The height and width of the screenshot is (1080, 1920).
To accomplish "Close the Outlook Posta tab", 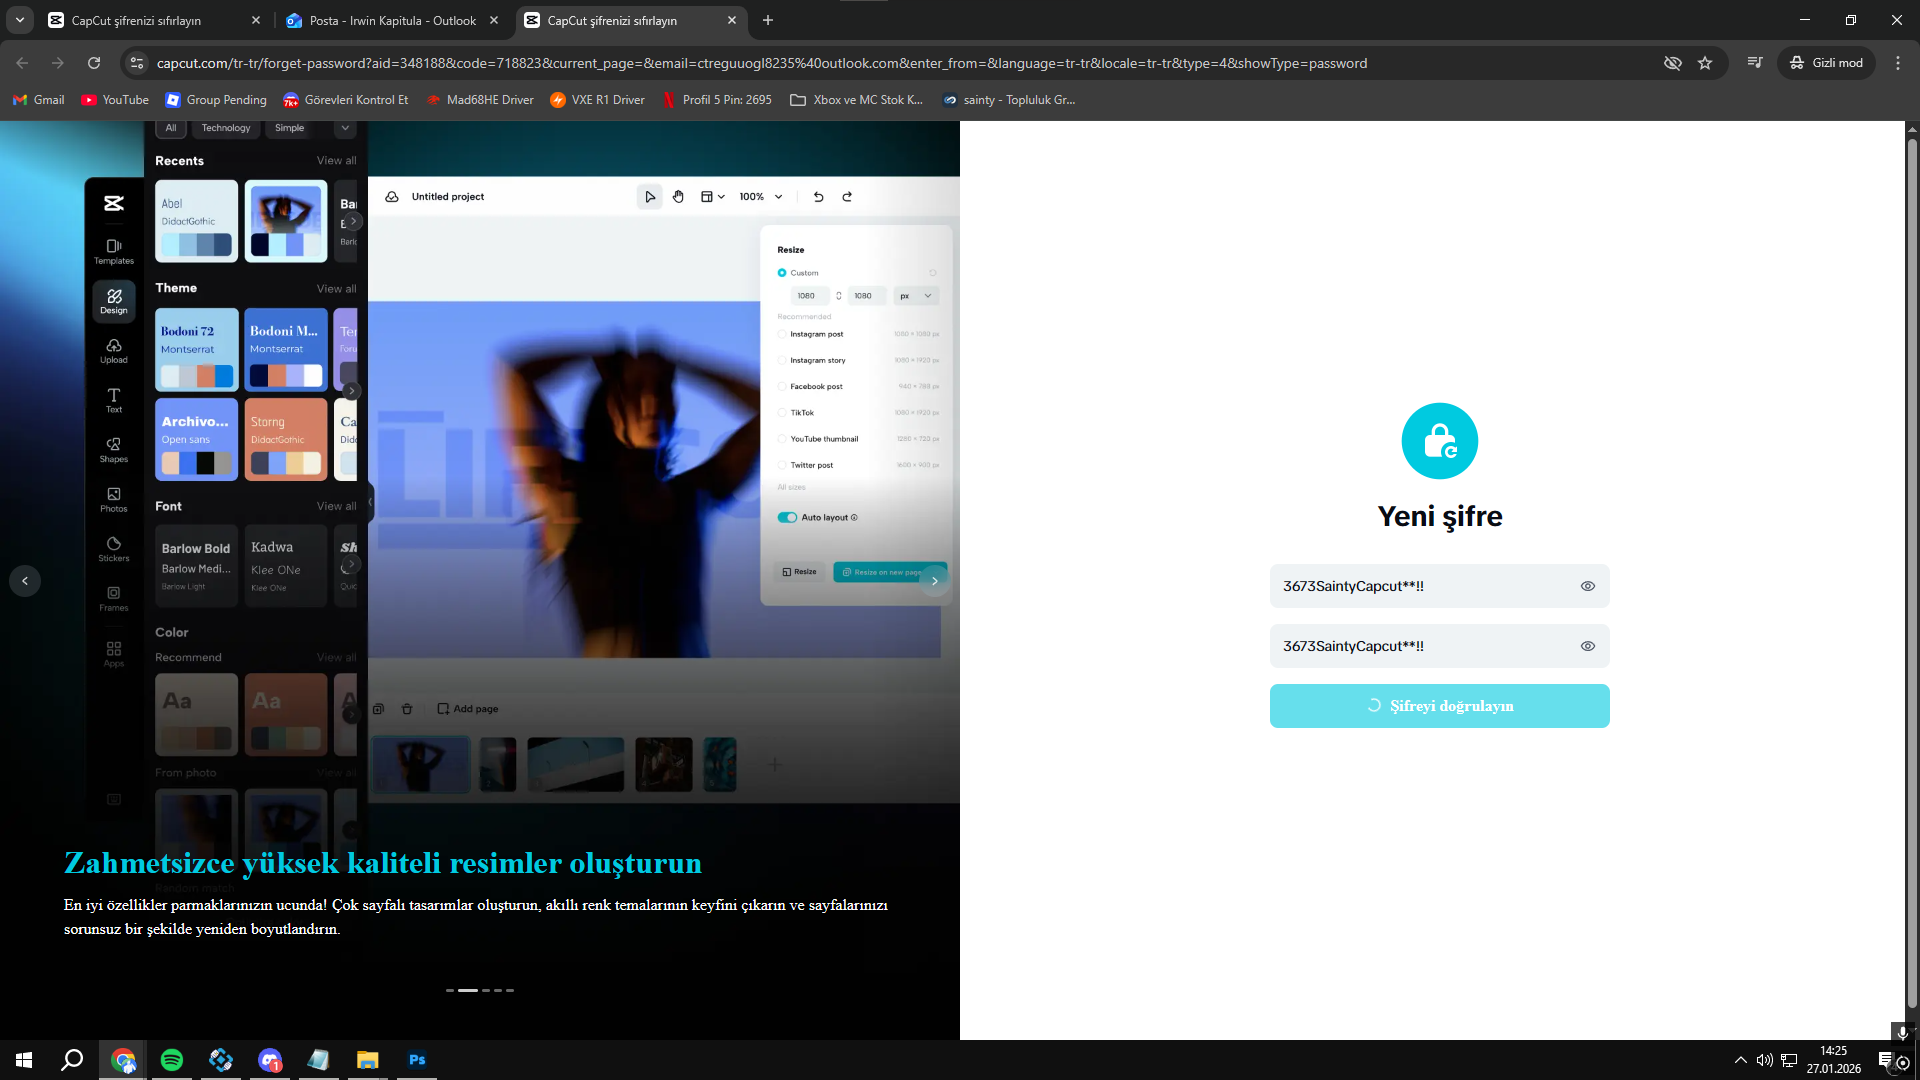I will click(x=494, y=20).
